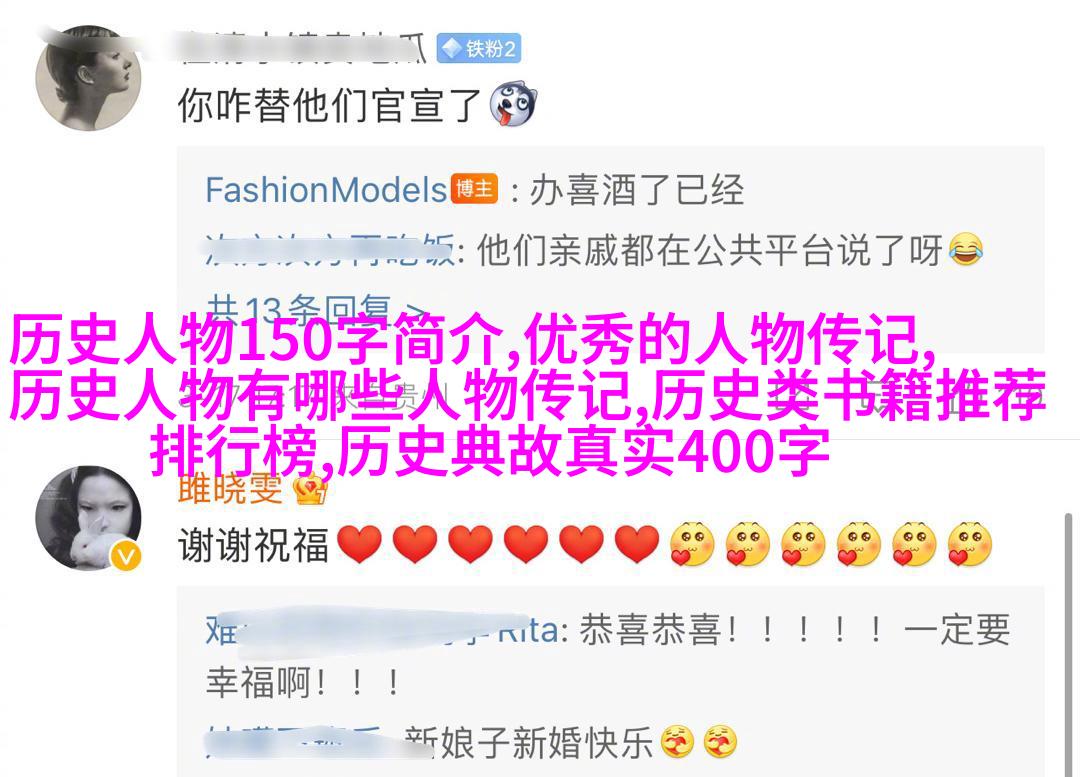The height and width of the screenshot is (777, 1080).
Task: Click the 谢谢祝福 comment text
Action: pyautogui.click(x=253, y=545)
